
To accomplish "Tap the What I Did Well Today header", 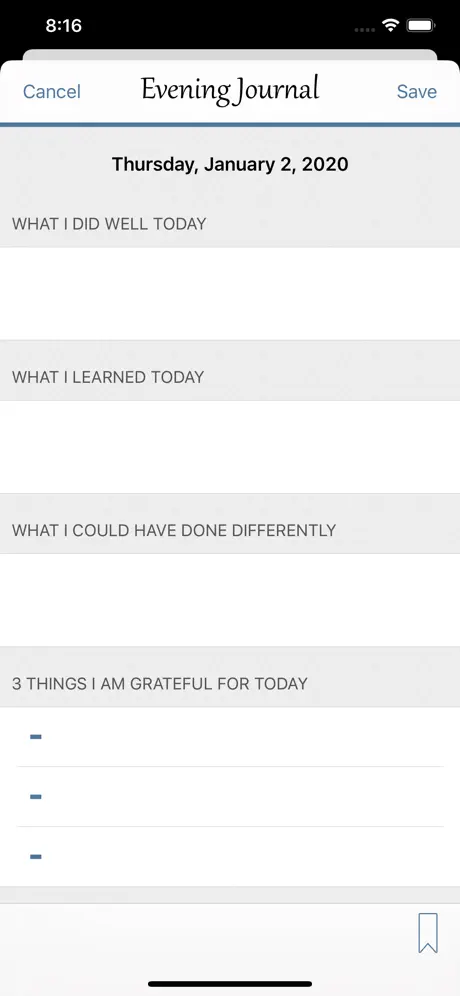I will [x=109, y=224].
